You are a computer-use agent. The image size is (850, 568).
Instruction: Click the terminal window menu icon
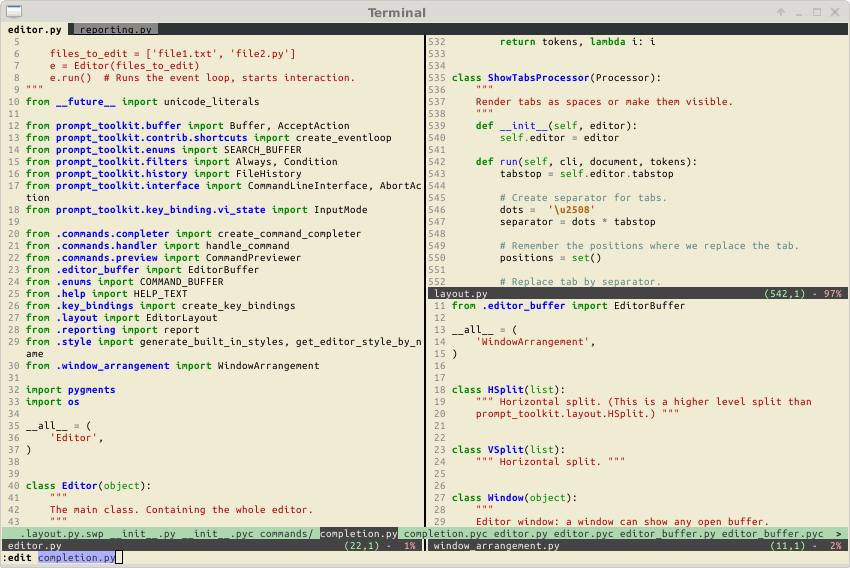(12, 12)
